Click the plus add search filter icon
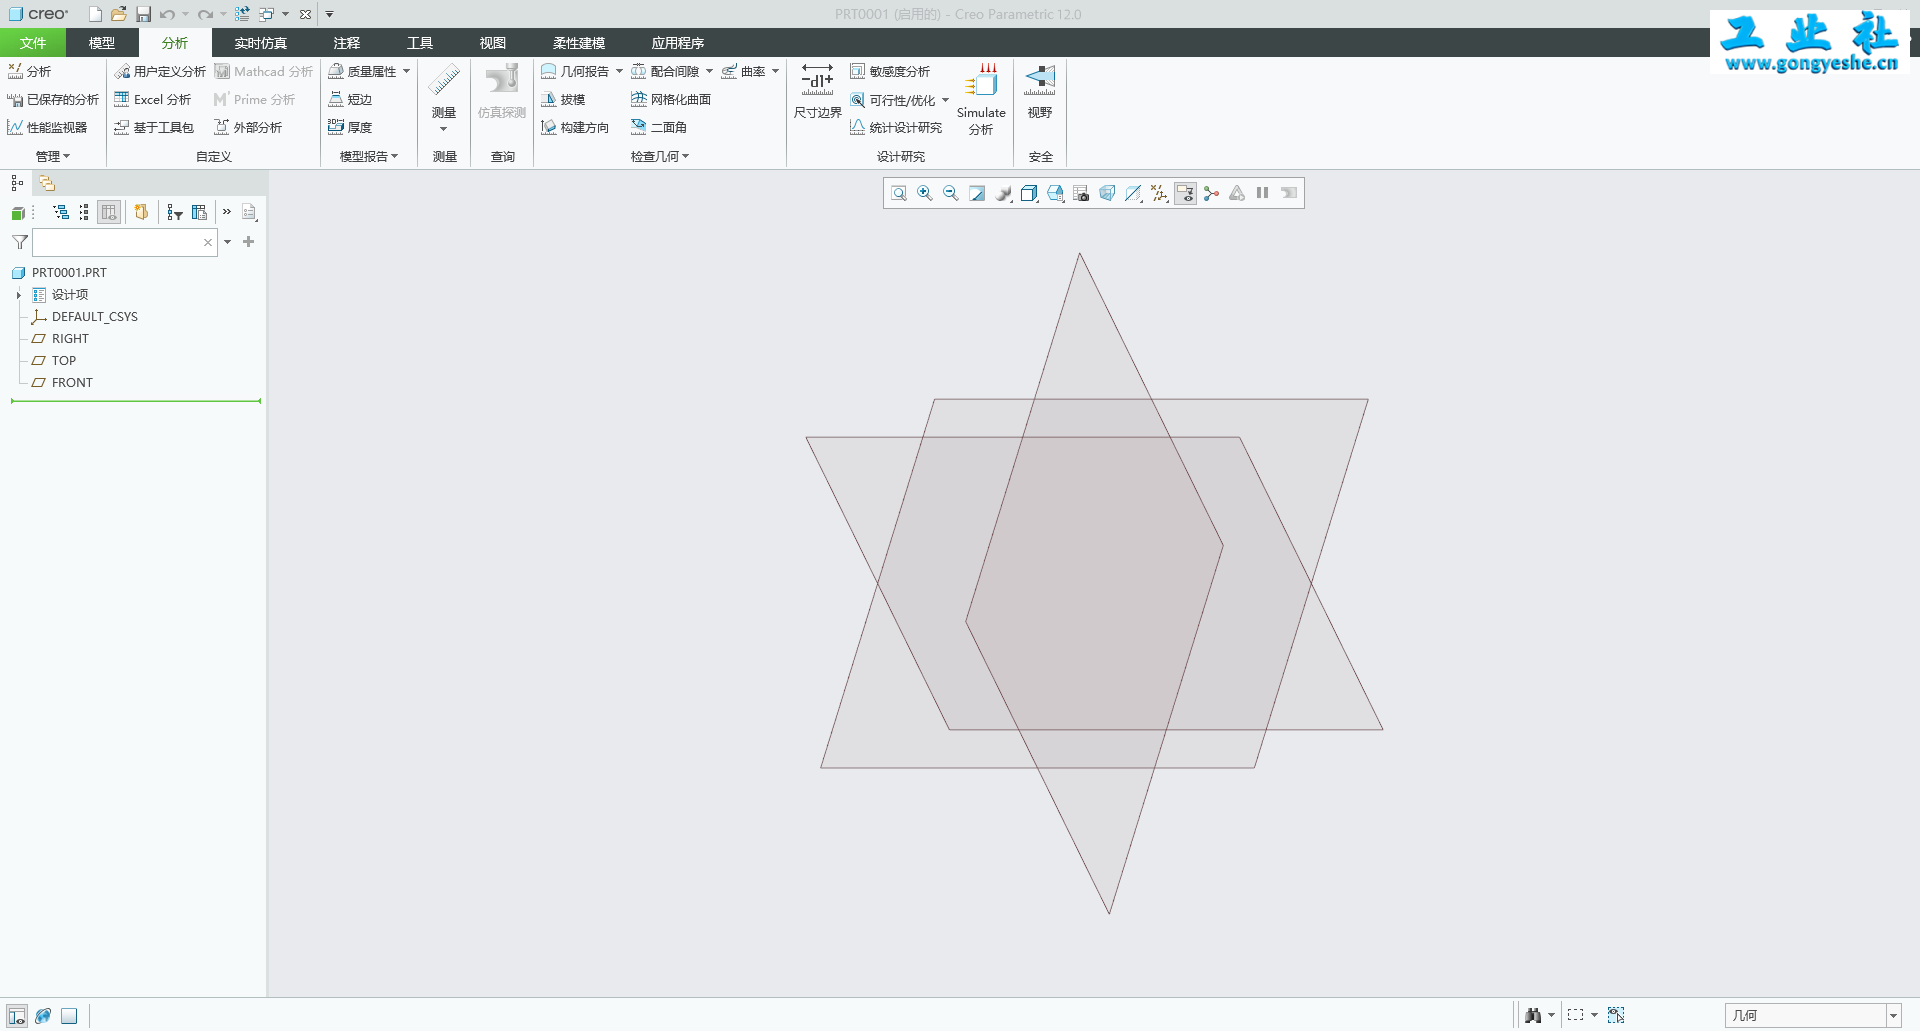The height and width of the screenshot is (1032, 1920). coord(249,242)
